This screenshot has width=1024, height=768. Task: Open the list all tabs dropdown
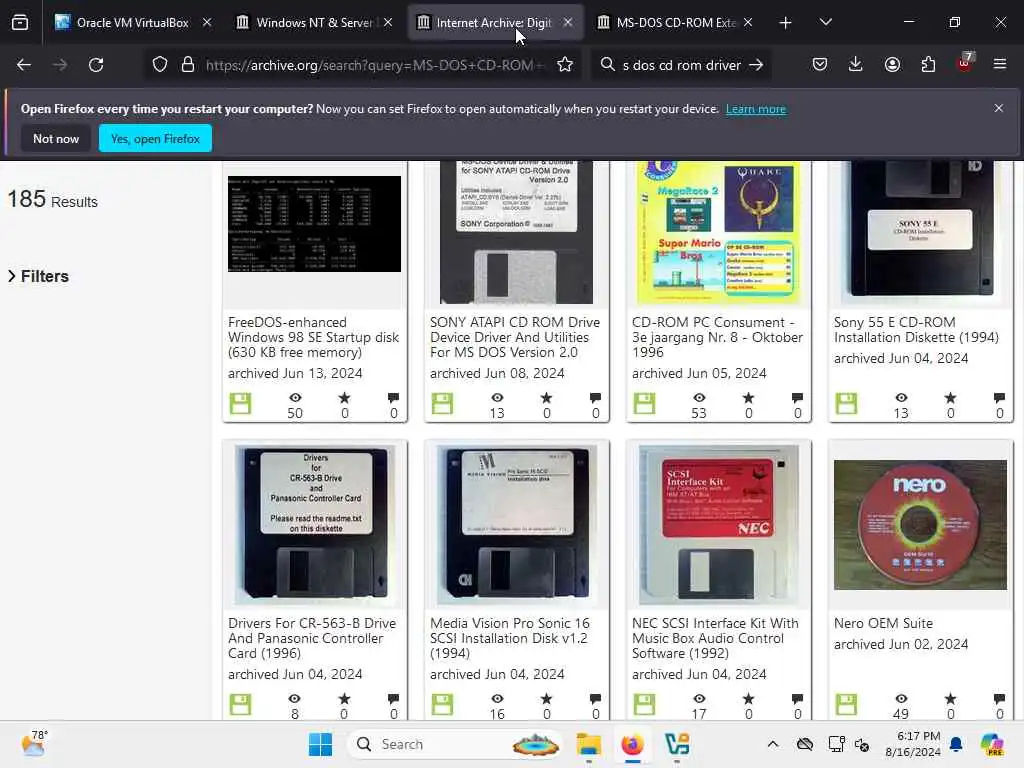pyautogui.click(x=825, y=22)
